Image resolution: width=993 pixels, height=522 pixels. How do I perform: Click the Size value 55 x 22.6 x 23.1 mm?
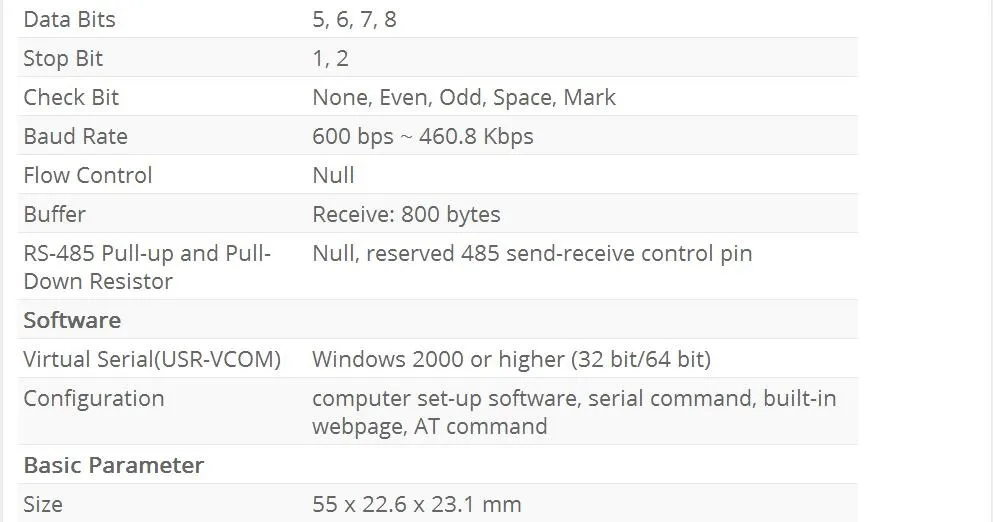click(417, 504)
